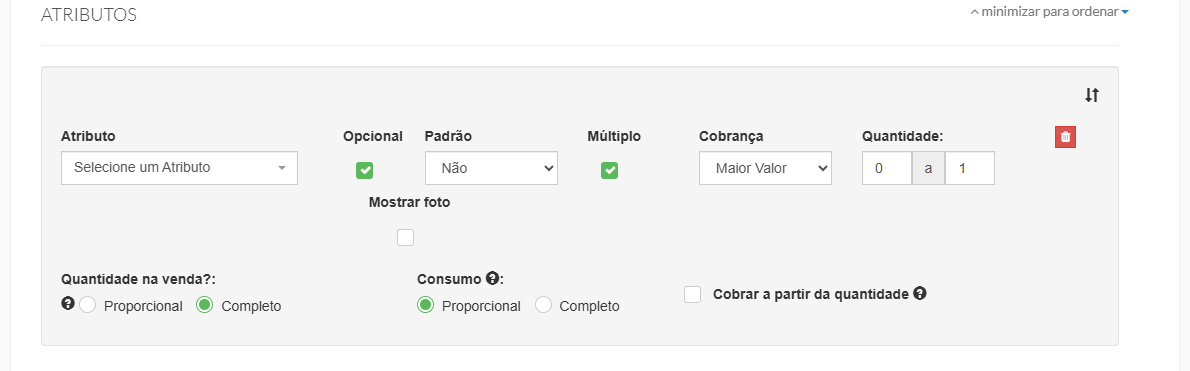Check Cobrar a partir da quantidade
This screenshot has width=1190, height=371.
(x=692, y=294)
